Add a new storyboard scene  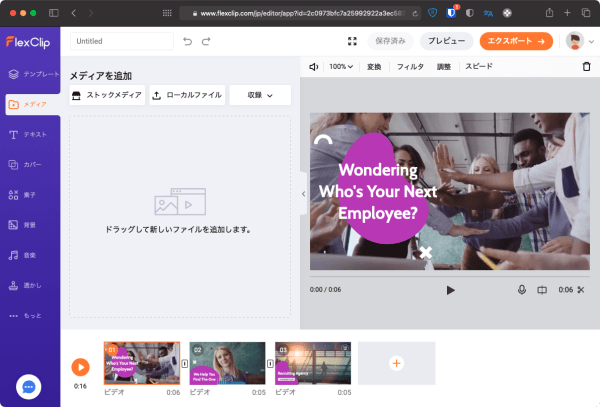pos(396,363)
